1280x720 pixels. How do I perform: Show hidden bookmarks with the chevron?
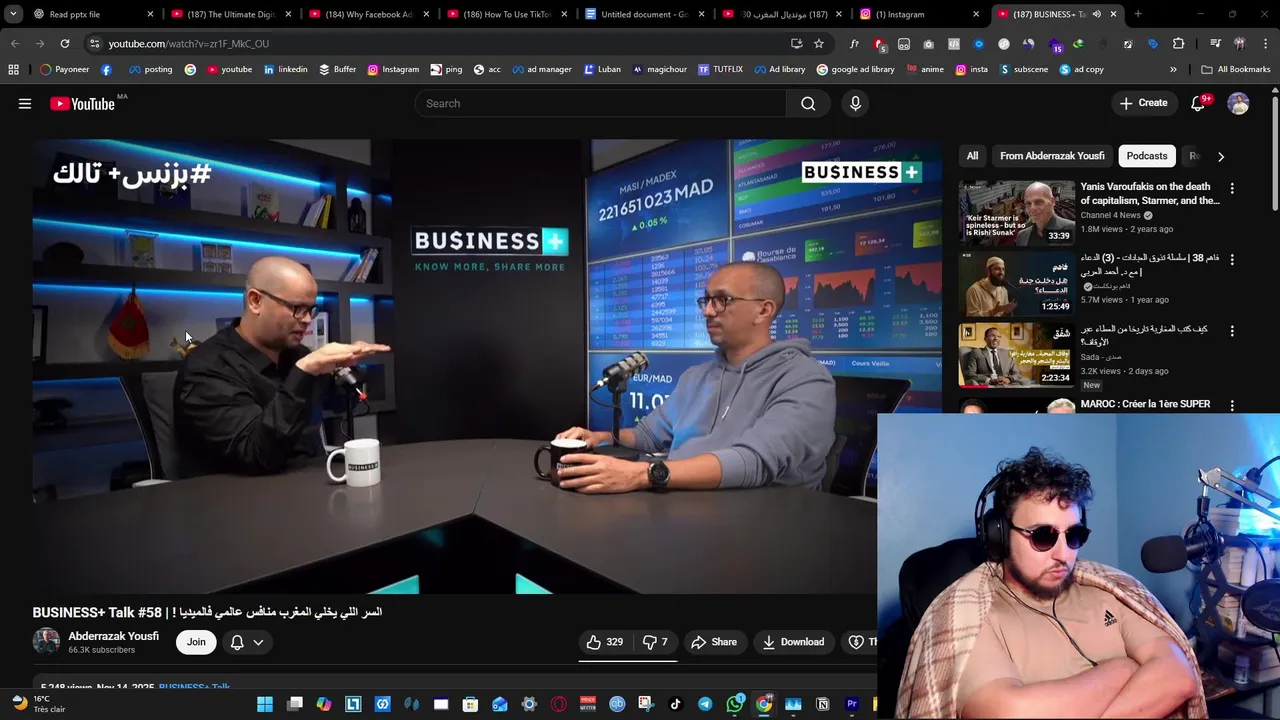(x=1173, y=69)
